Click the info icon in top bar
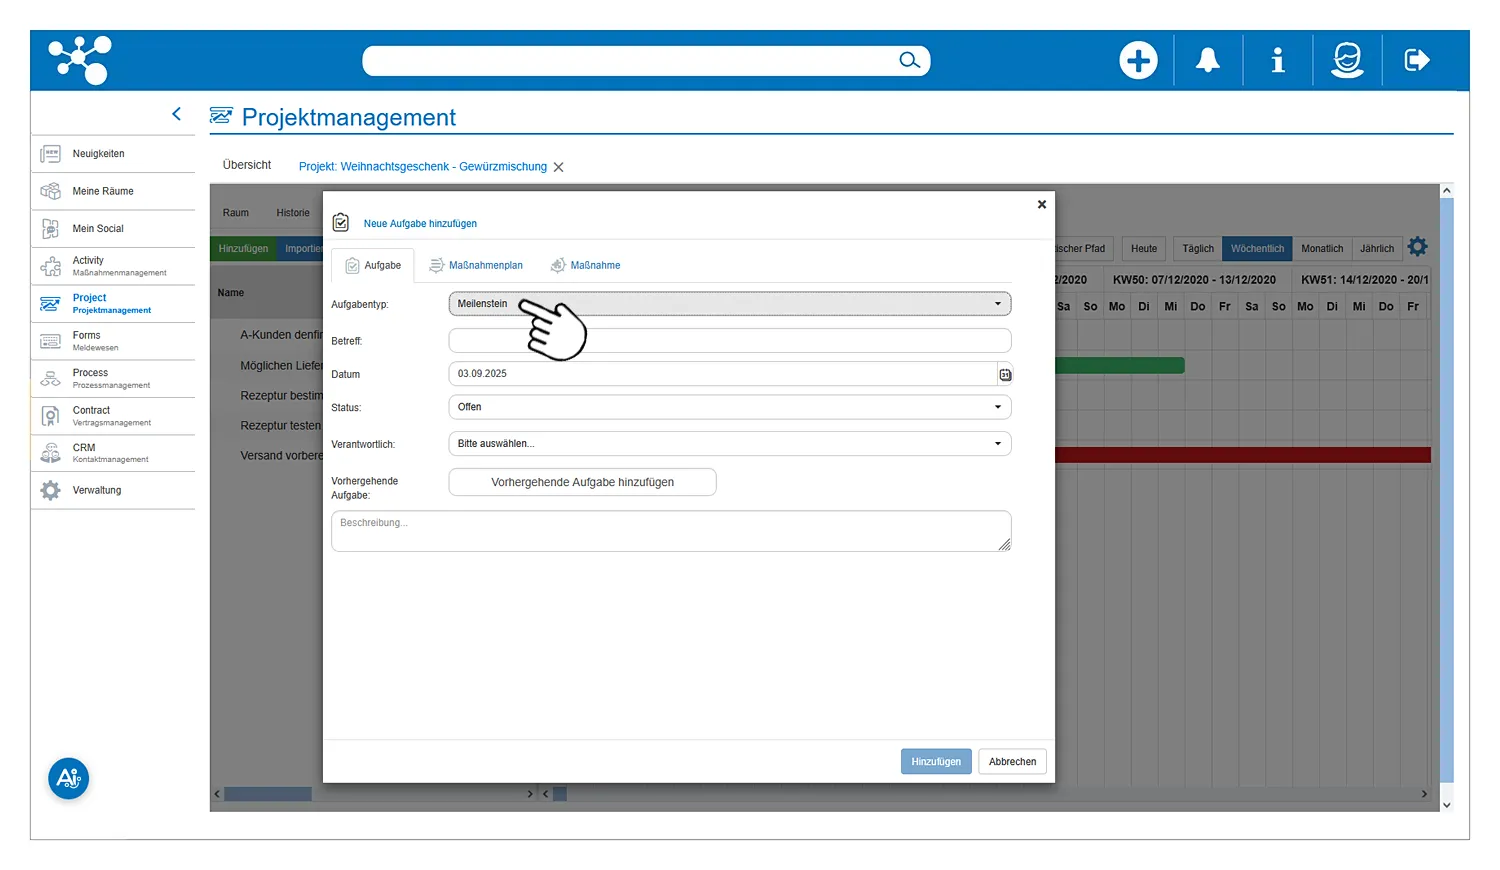 pos(1277,61)
